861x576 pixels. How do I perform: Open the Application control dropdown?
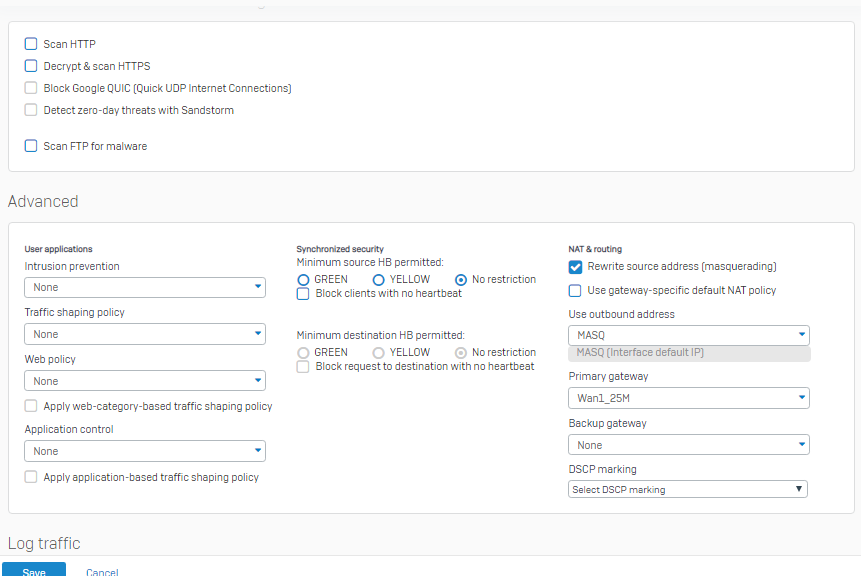pos(145,451)
